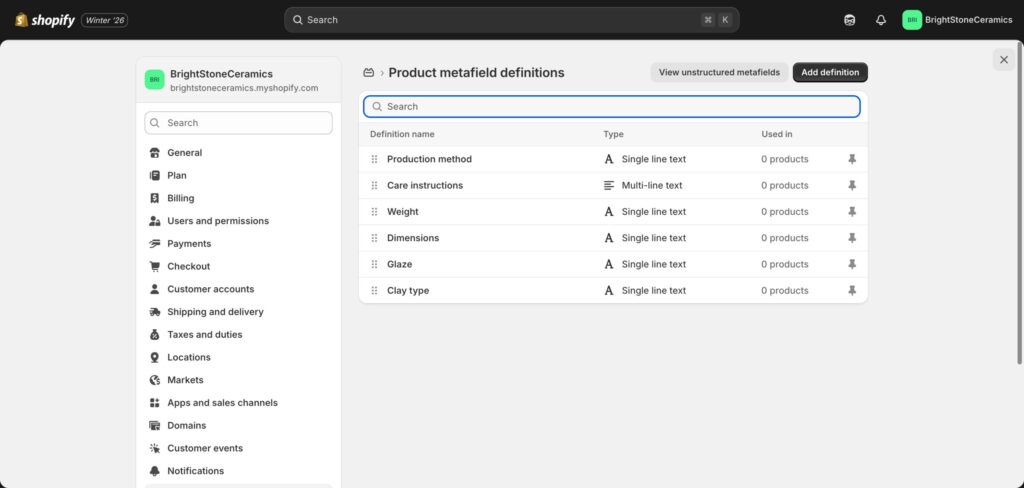Click the Apps and sales channels icon

[155, 402]
